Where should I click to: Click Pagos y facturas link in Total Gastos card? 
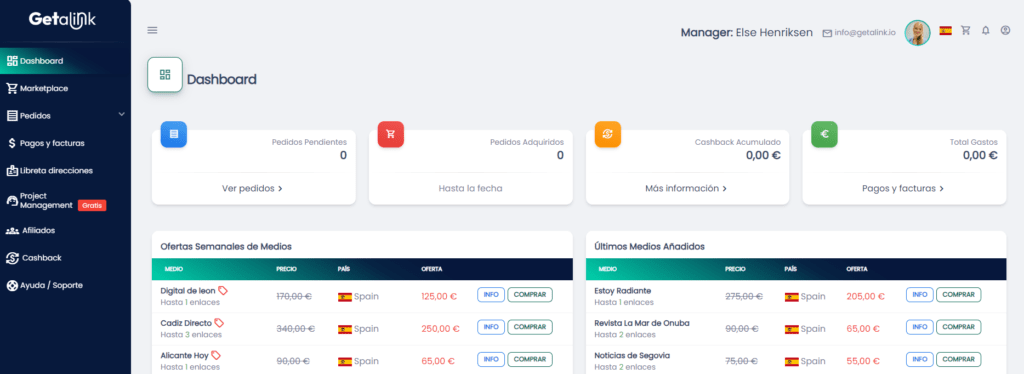coord(903,189)
